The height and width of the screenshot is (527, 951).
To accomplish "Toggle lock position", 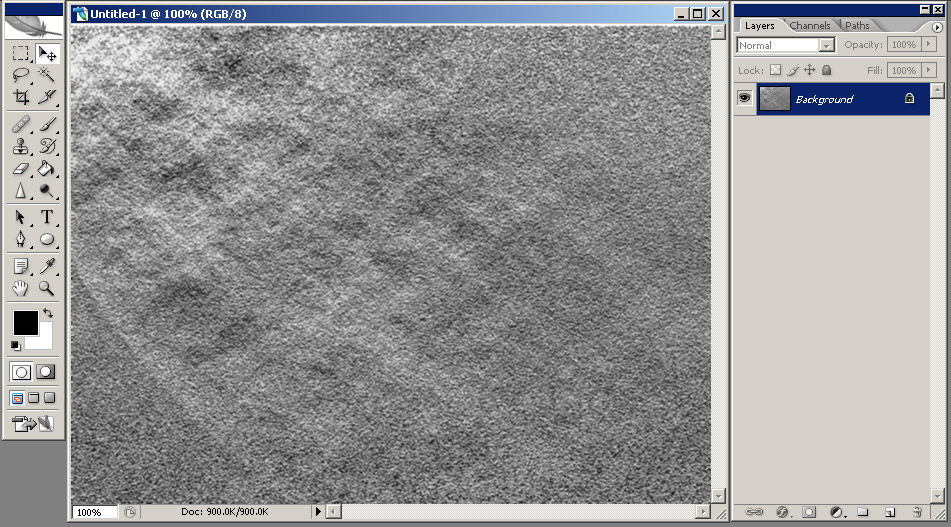I will [x=810, y=70].
